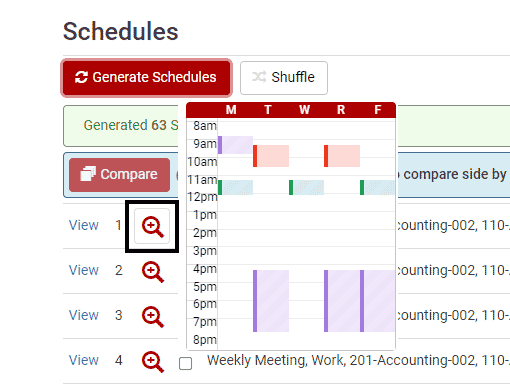The width and height of the screenshot is (510, 384).
Task: Select Friday evening purple block in preview
Action: pyautogui.click(x=378, y=301)
